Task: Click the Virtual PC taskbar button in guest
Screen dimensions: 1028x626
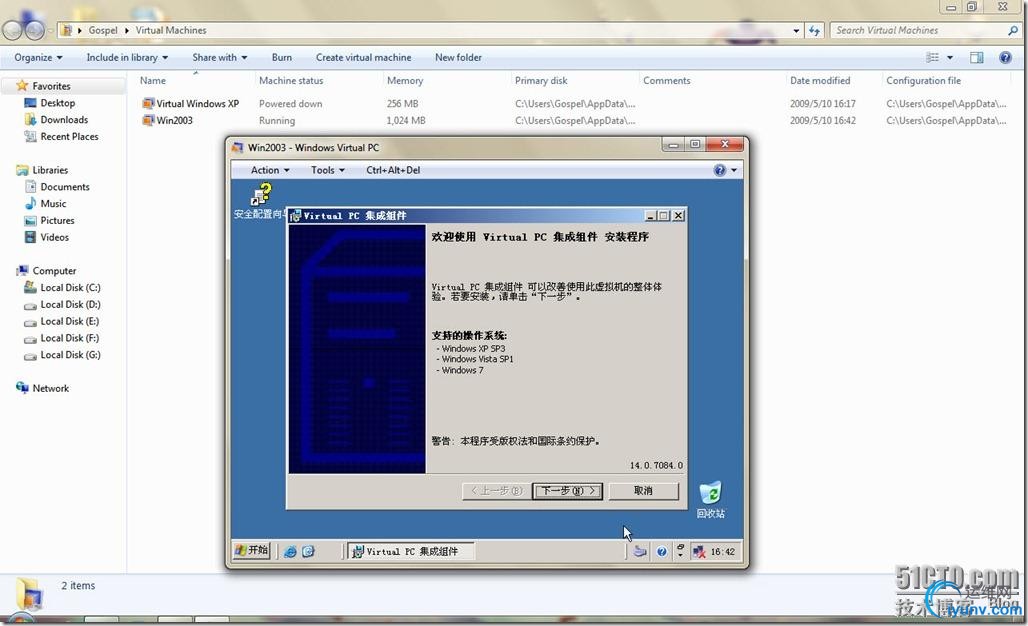Action: [x=411, y=551]
